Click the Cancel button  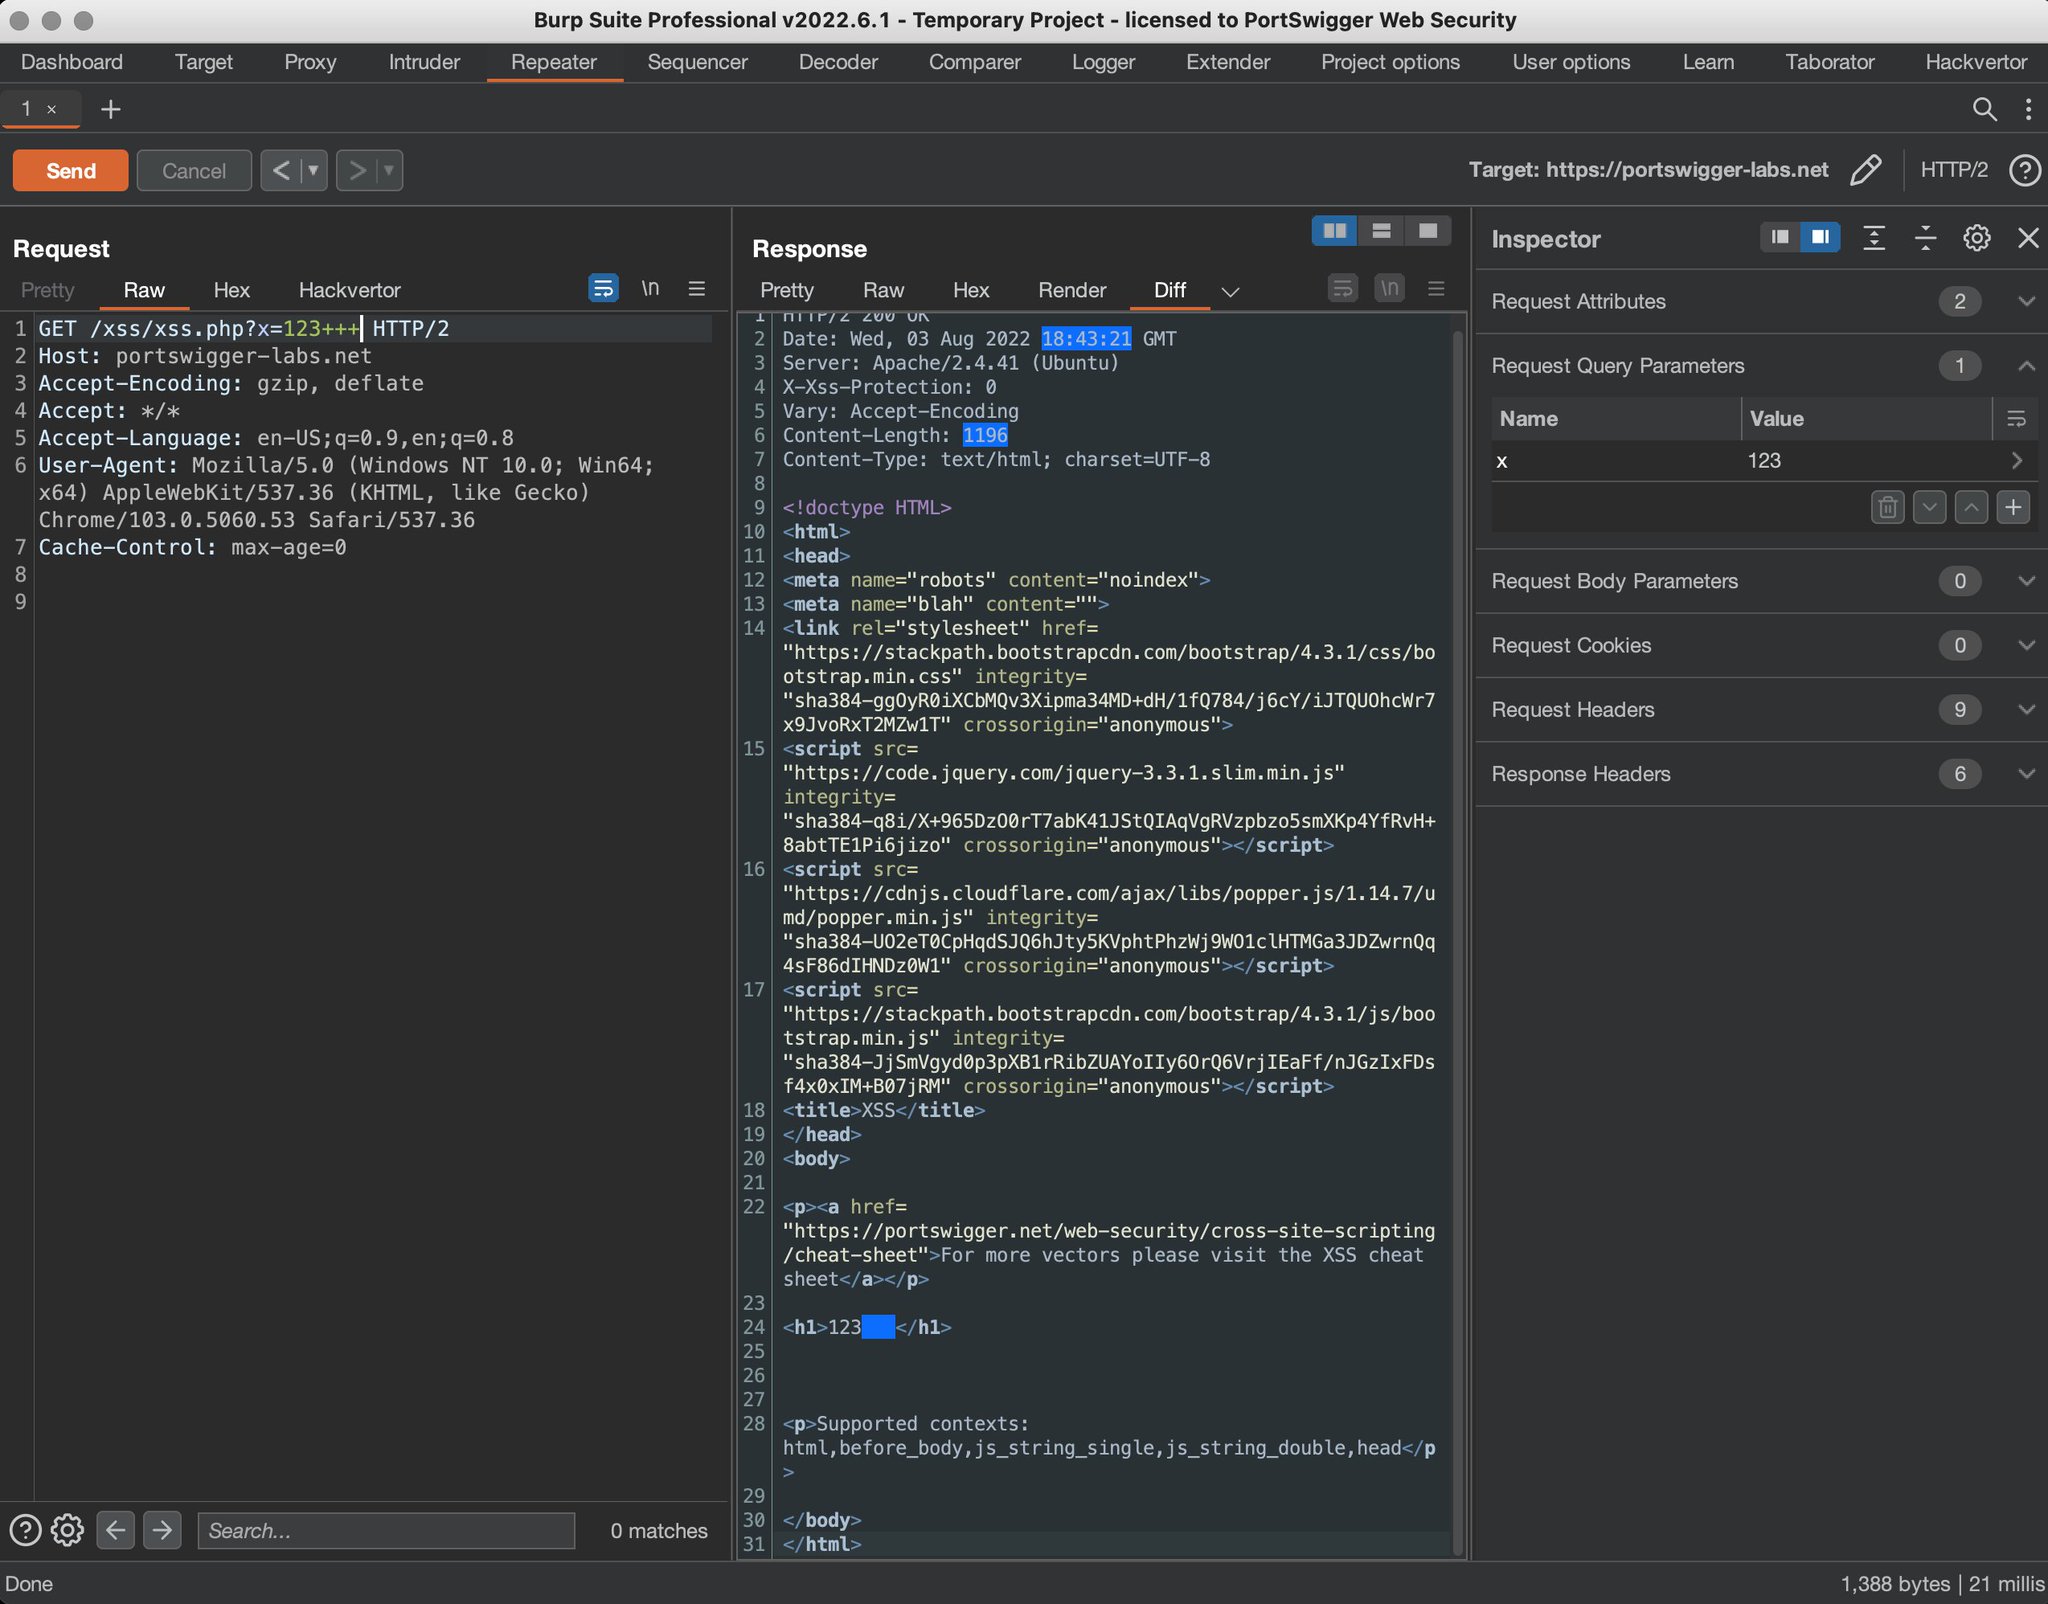[x=194, y=171]
